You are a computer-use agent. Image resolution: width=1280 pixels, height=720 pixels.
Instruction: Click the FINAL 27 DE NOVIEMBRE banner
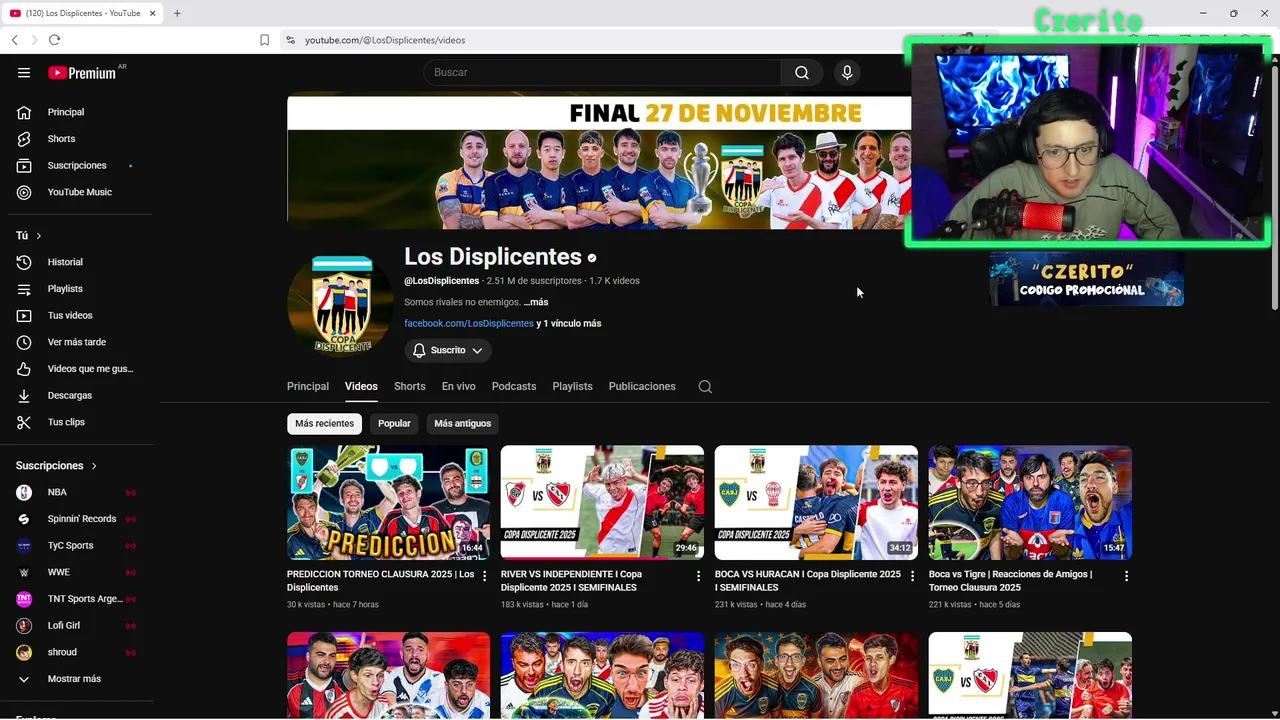tap(599, 162)
